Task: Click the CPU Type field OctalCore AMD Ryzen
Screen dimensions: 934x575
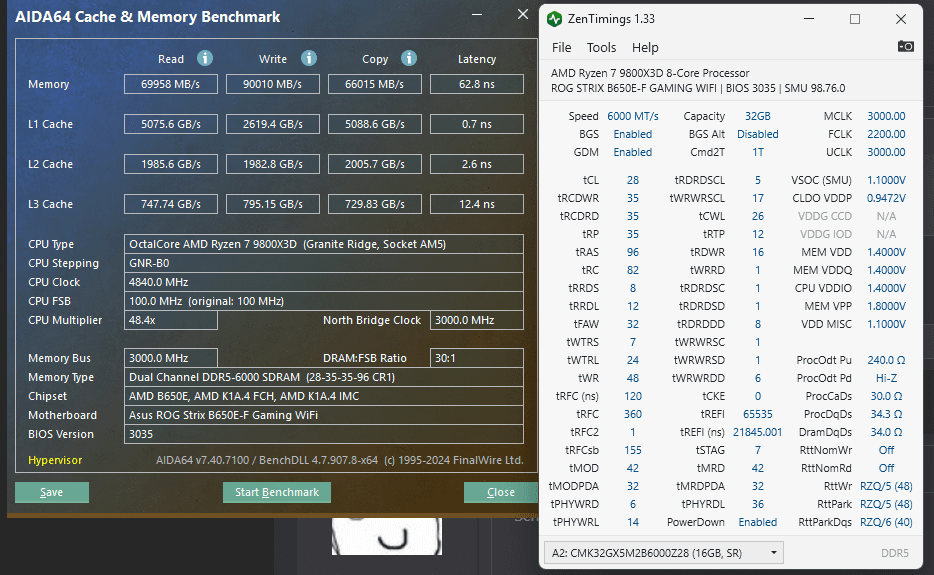Action: point(324,244)
